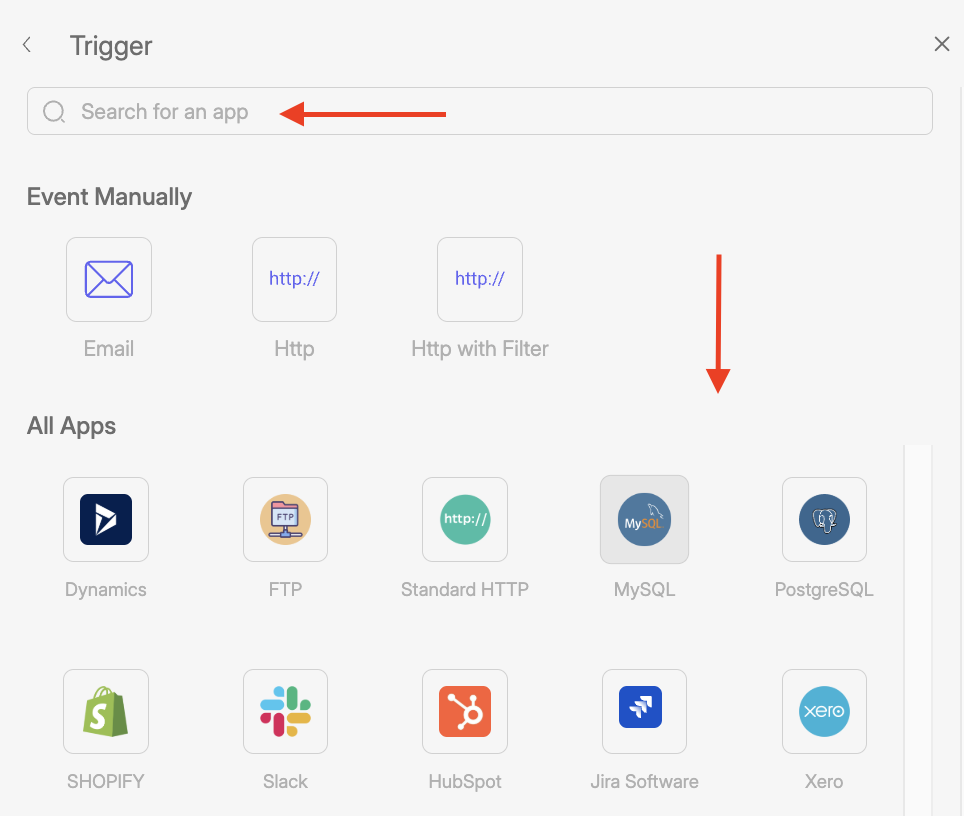The height and width of the screenshot is (816, 964).
Task: Click the MySQL label text
Action: pos(644,590)
